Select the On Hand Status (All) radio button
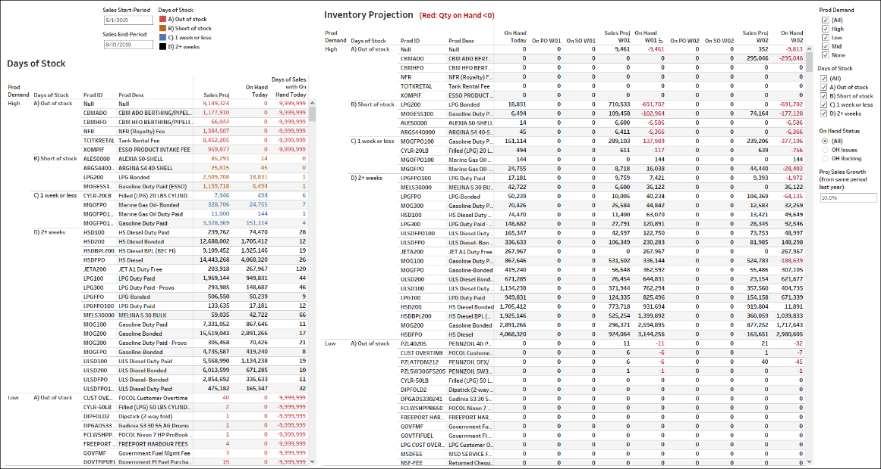881x469 pixels. (x=825, y=140)
